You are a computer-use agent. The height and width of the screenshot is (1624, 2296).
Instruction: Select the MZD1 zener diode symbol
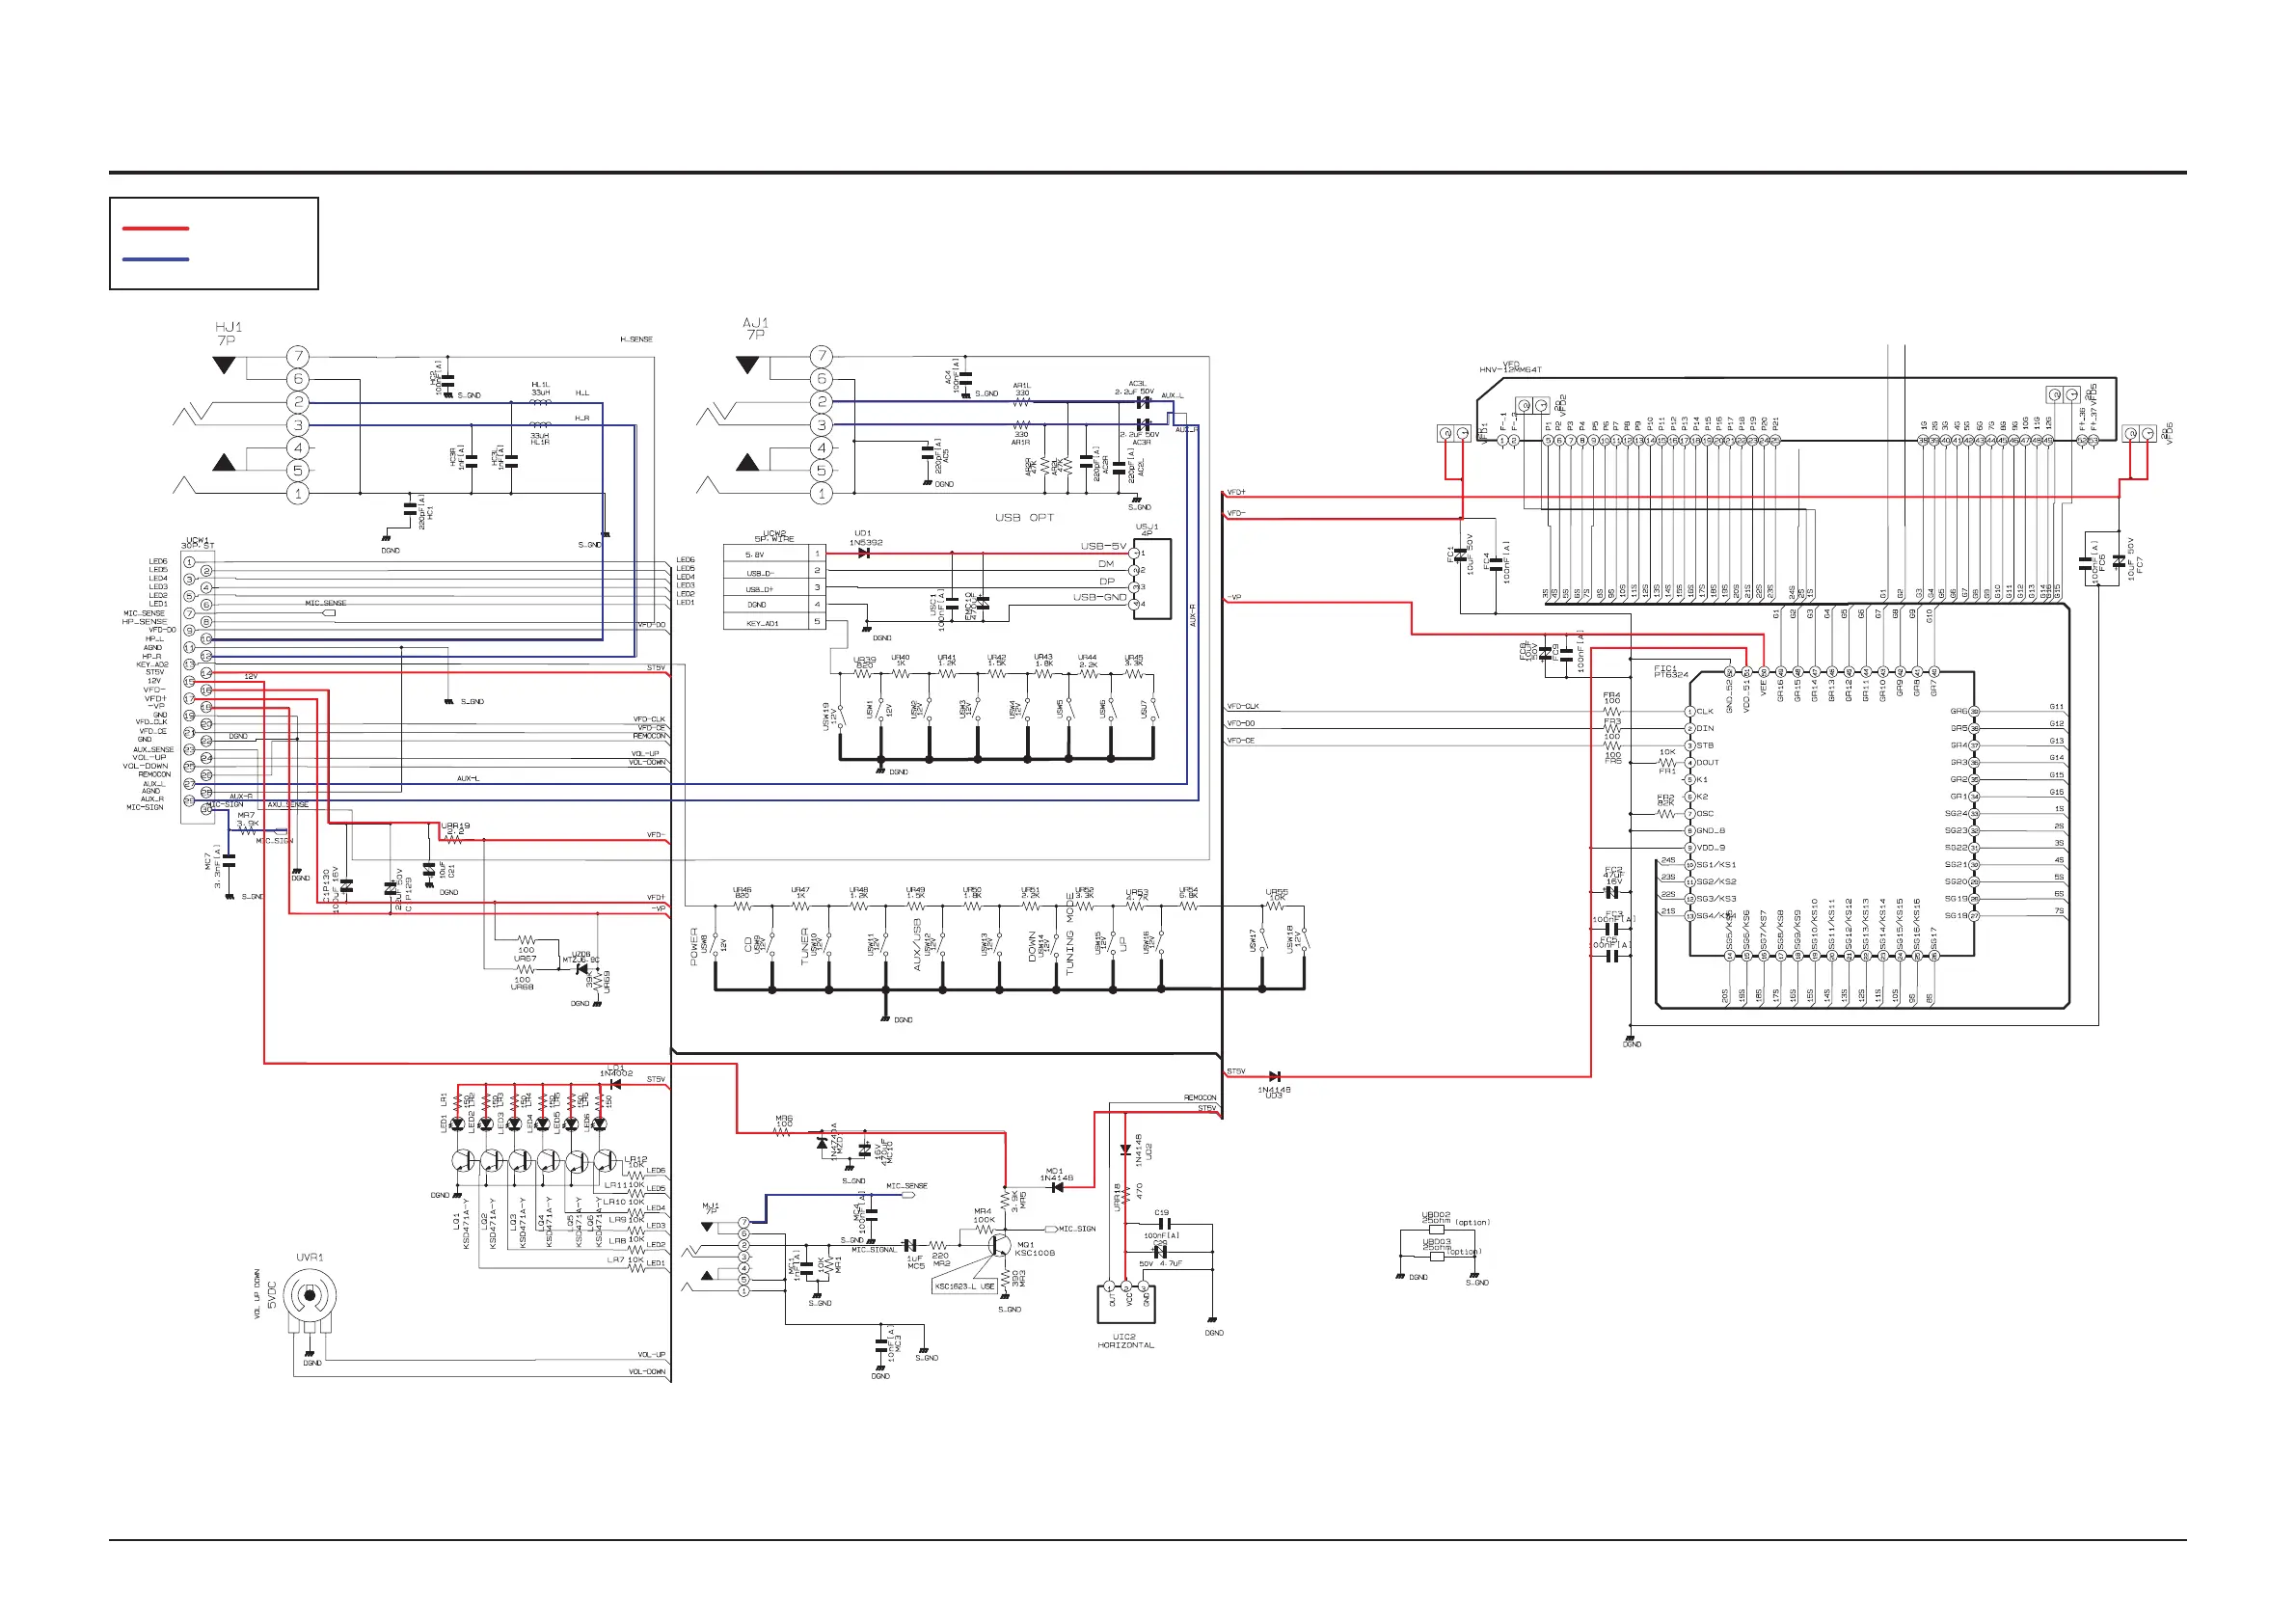coord(823,1142)
